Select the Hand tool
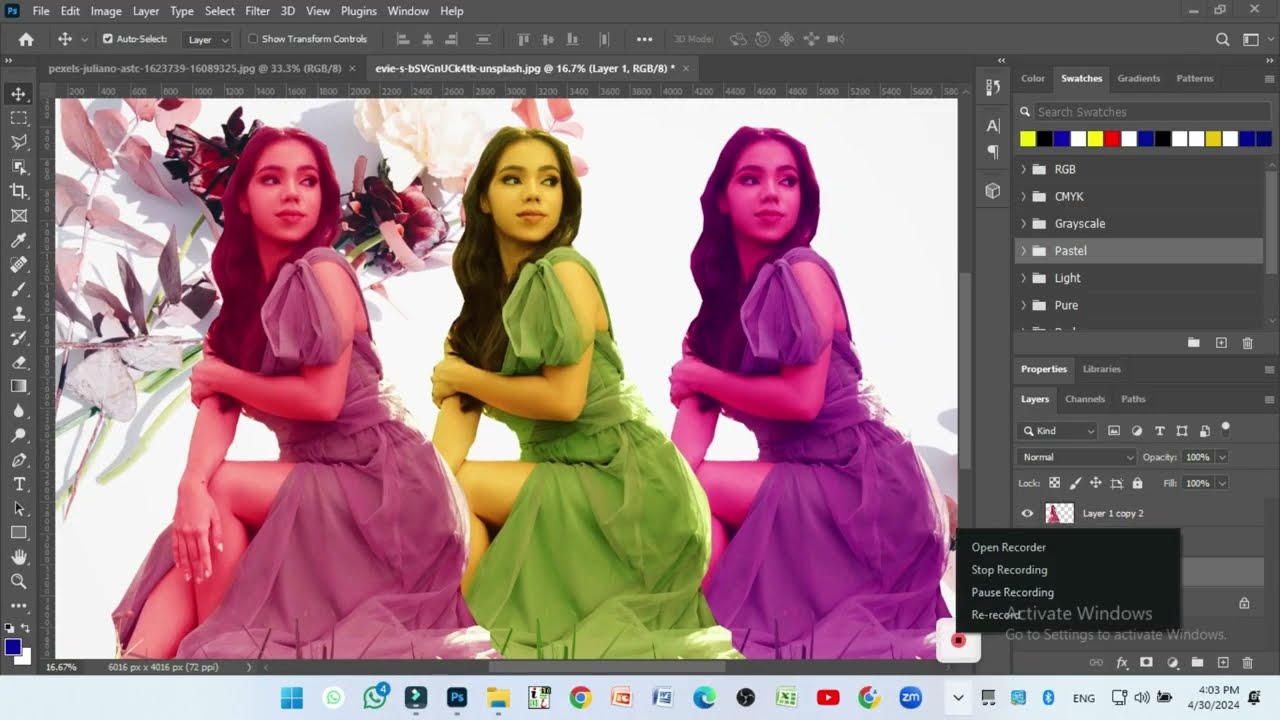The image size is (1280, 720). 19,557
